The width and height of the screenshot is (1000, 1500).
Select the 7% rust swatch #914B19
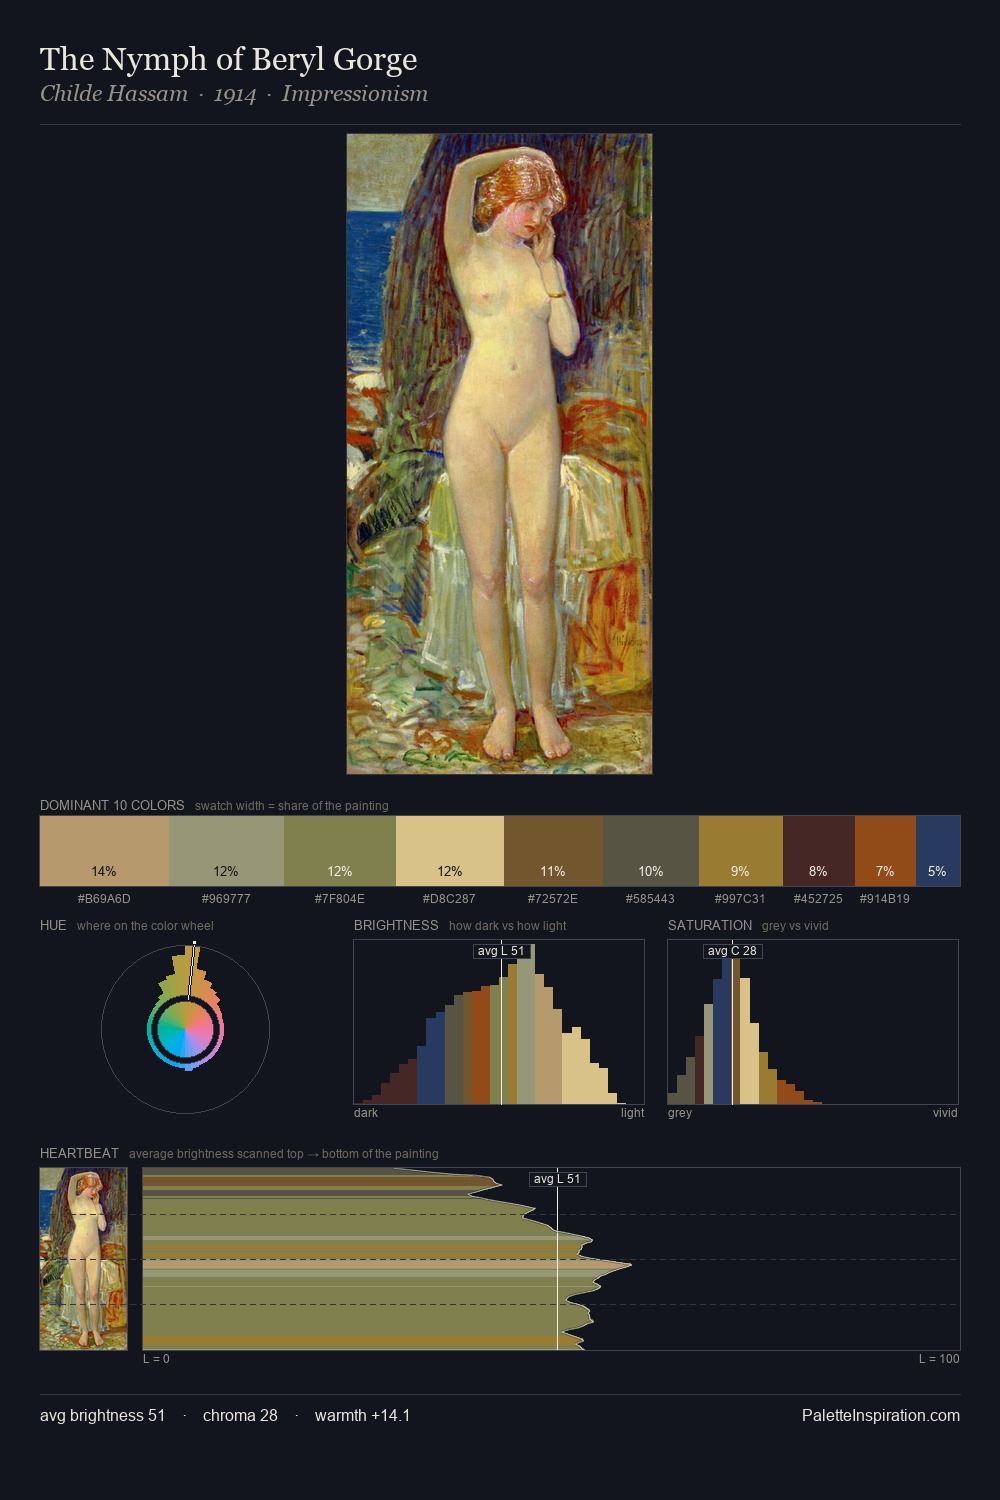pyautogui.click(x=885, y=851)
